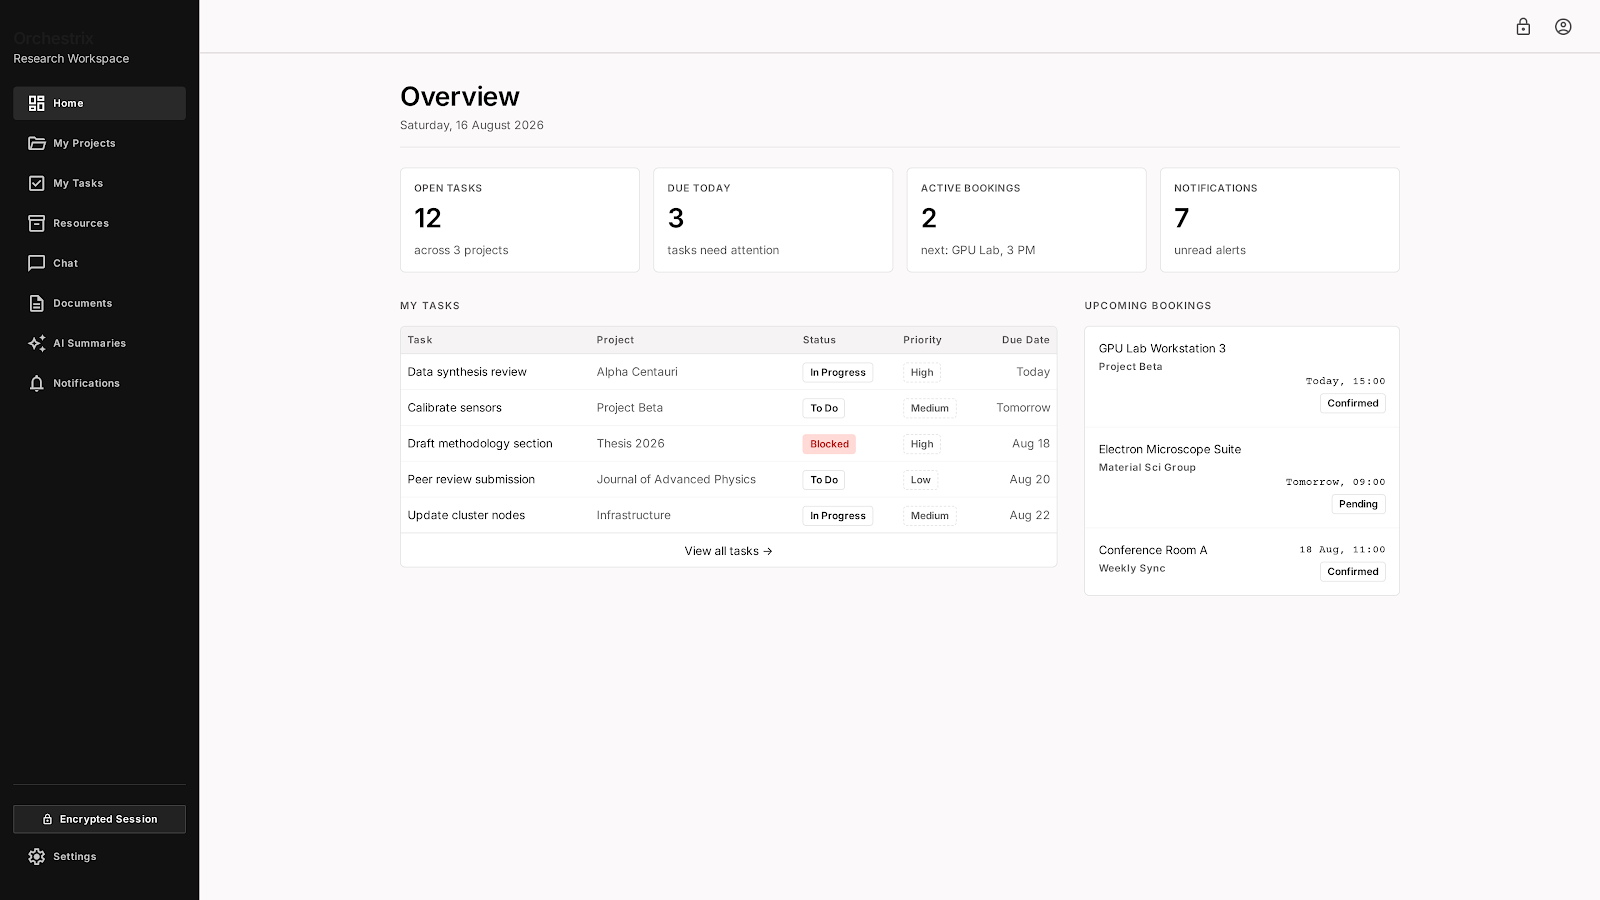Click the Infrastructure project cell
The height and width of the screenshot is (900, 1600).
click(634, 516)
